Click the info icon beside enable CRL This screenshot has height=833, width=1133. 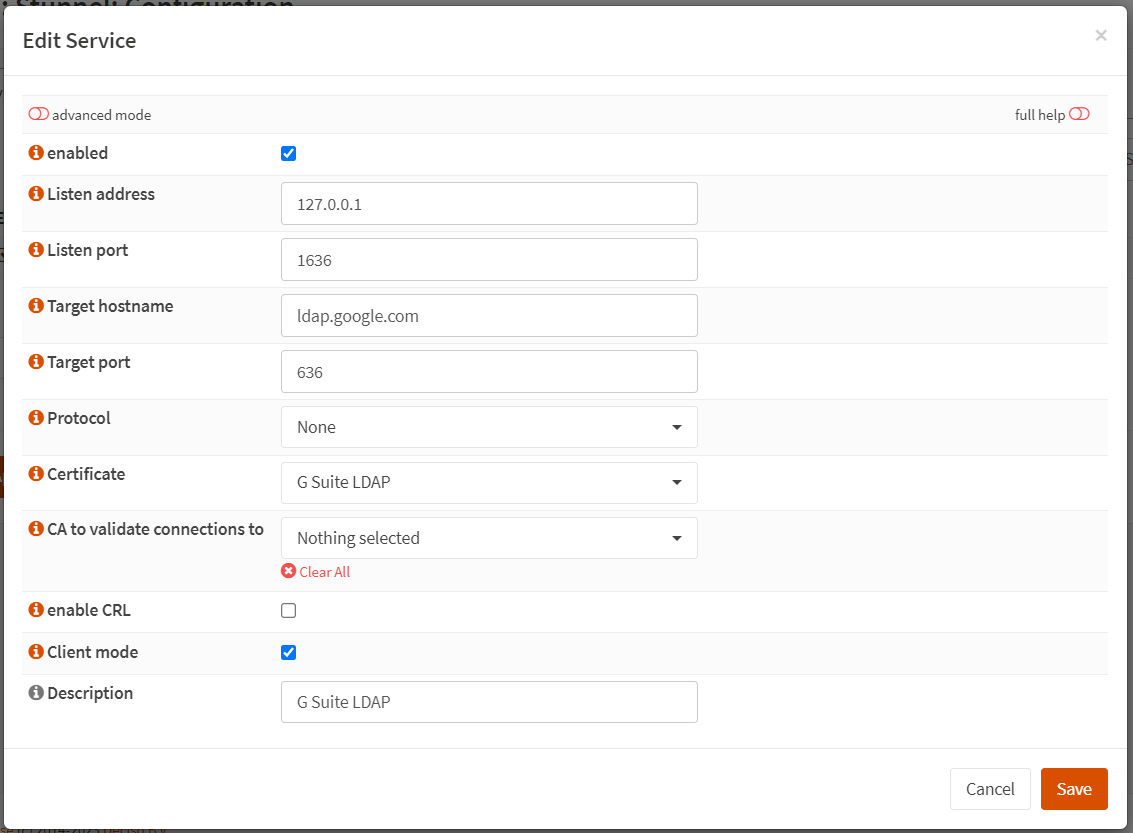point(36,610)
